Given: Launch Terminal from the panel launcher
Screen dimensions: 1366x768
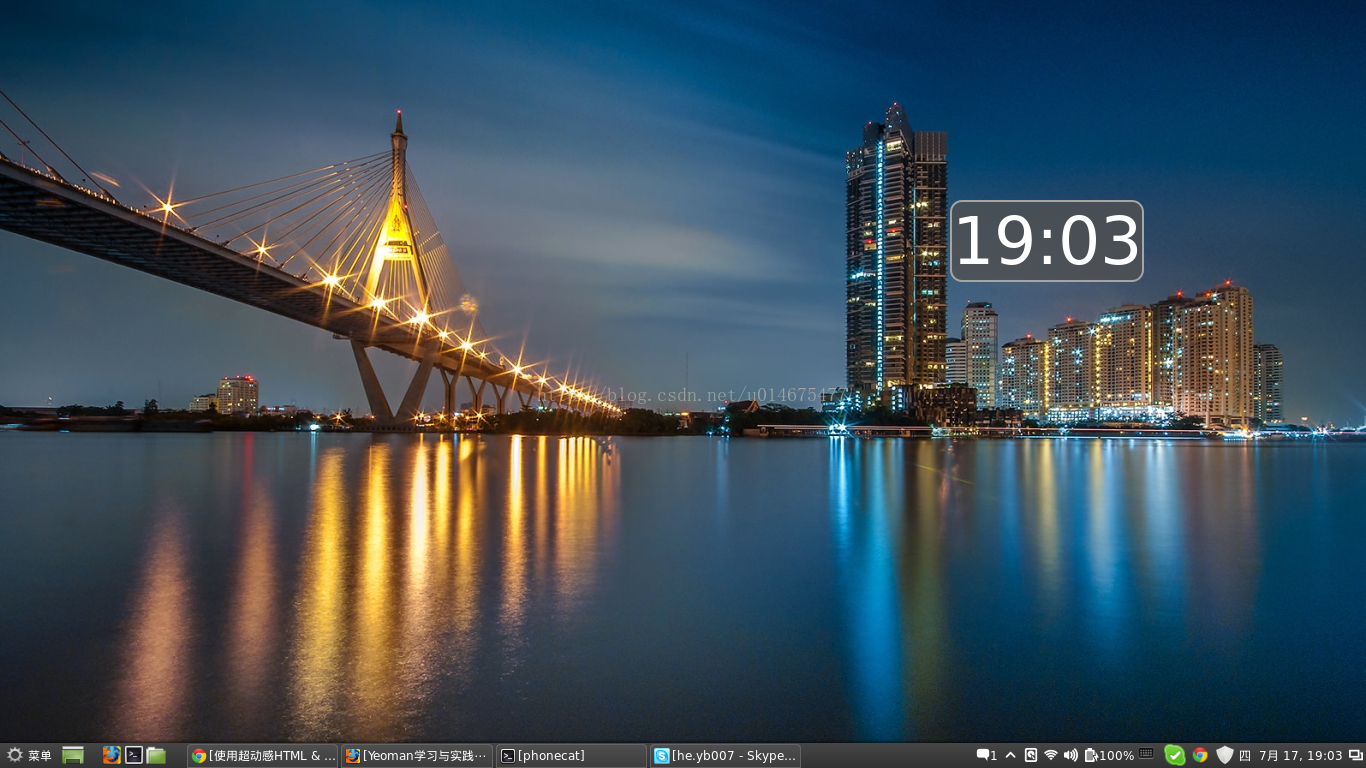Looking at the screenshot, I should point(134,755).
